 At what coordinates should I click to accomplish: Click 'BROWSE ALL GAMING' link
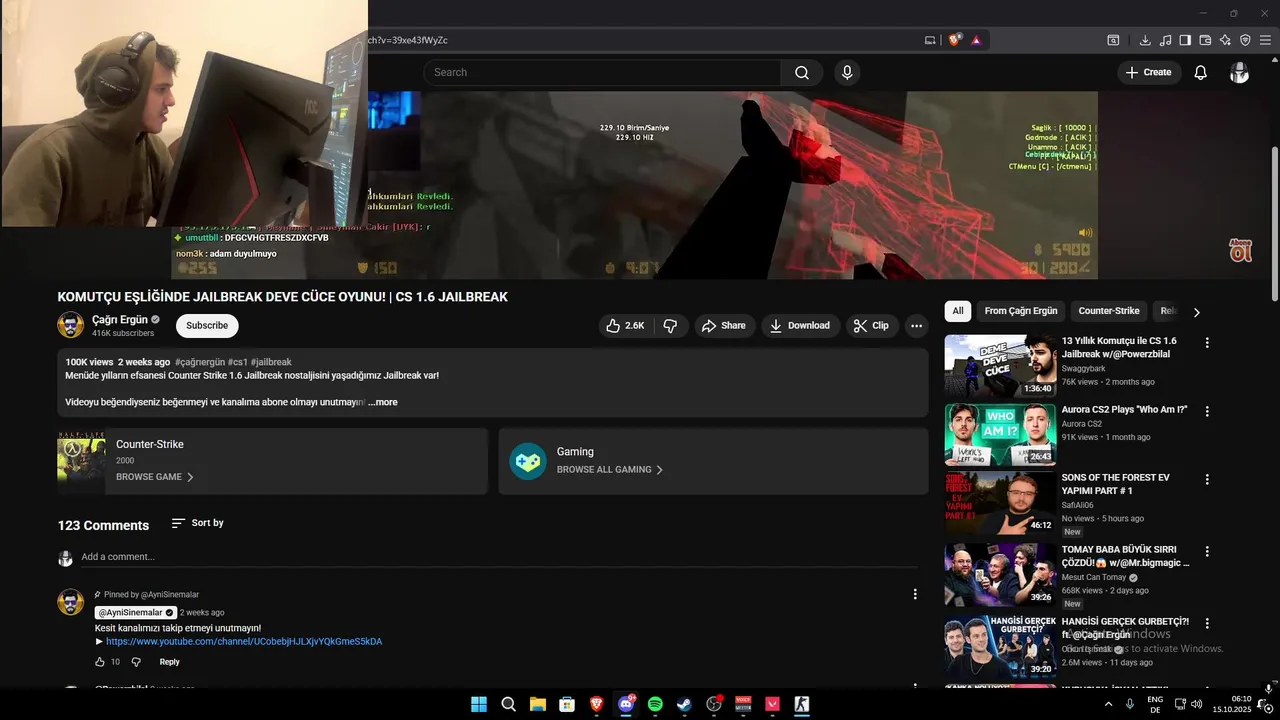(x=610, y=469)
